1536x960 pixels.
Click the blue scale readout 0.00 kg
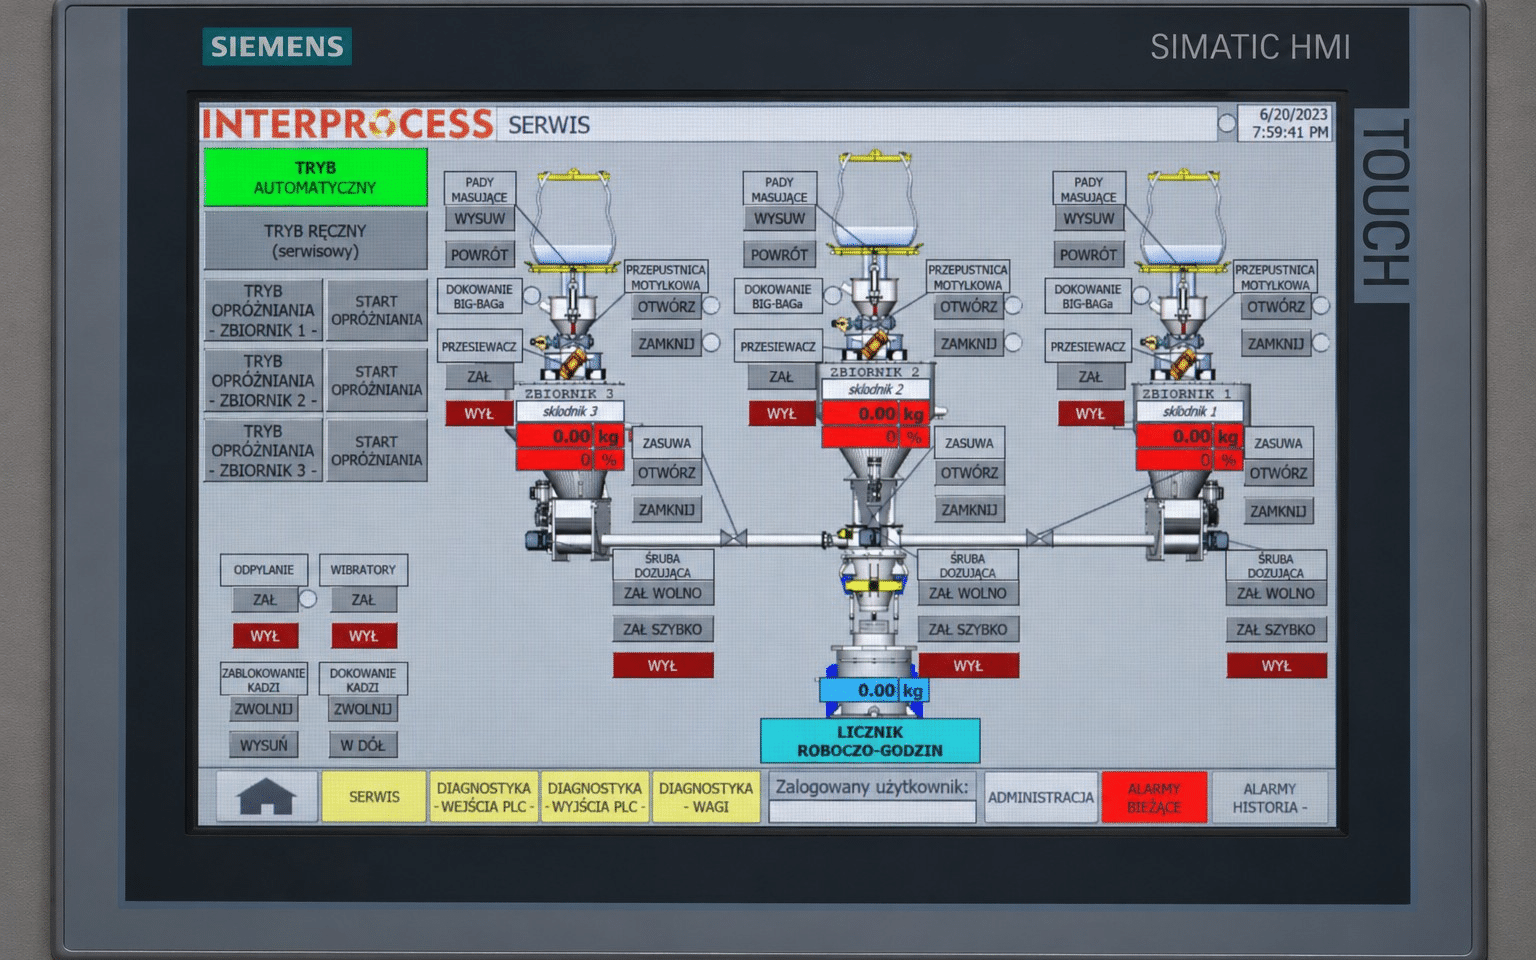click(x=874, y=690)
